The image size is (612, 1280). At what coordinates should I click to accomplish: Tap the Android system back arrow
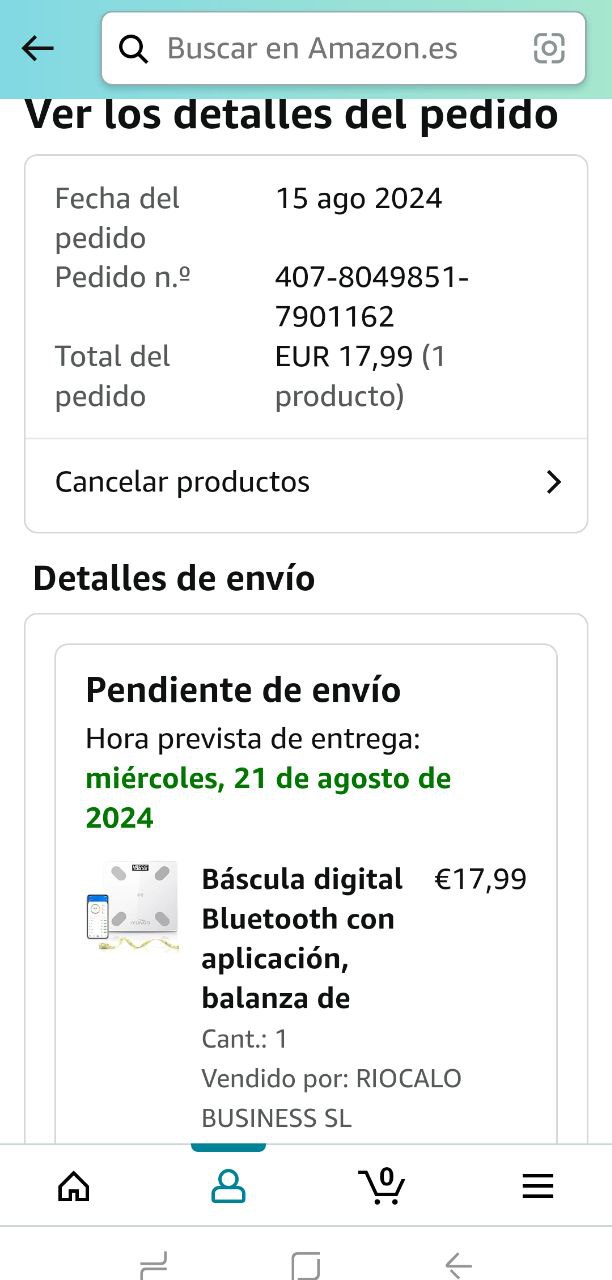pos(458,1267)
